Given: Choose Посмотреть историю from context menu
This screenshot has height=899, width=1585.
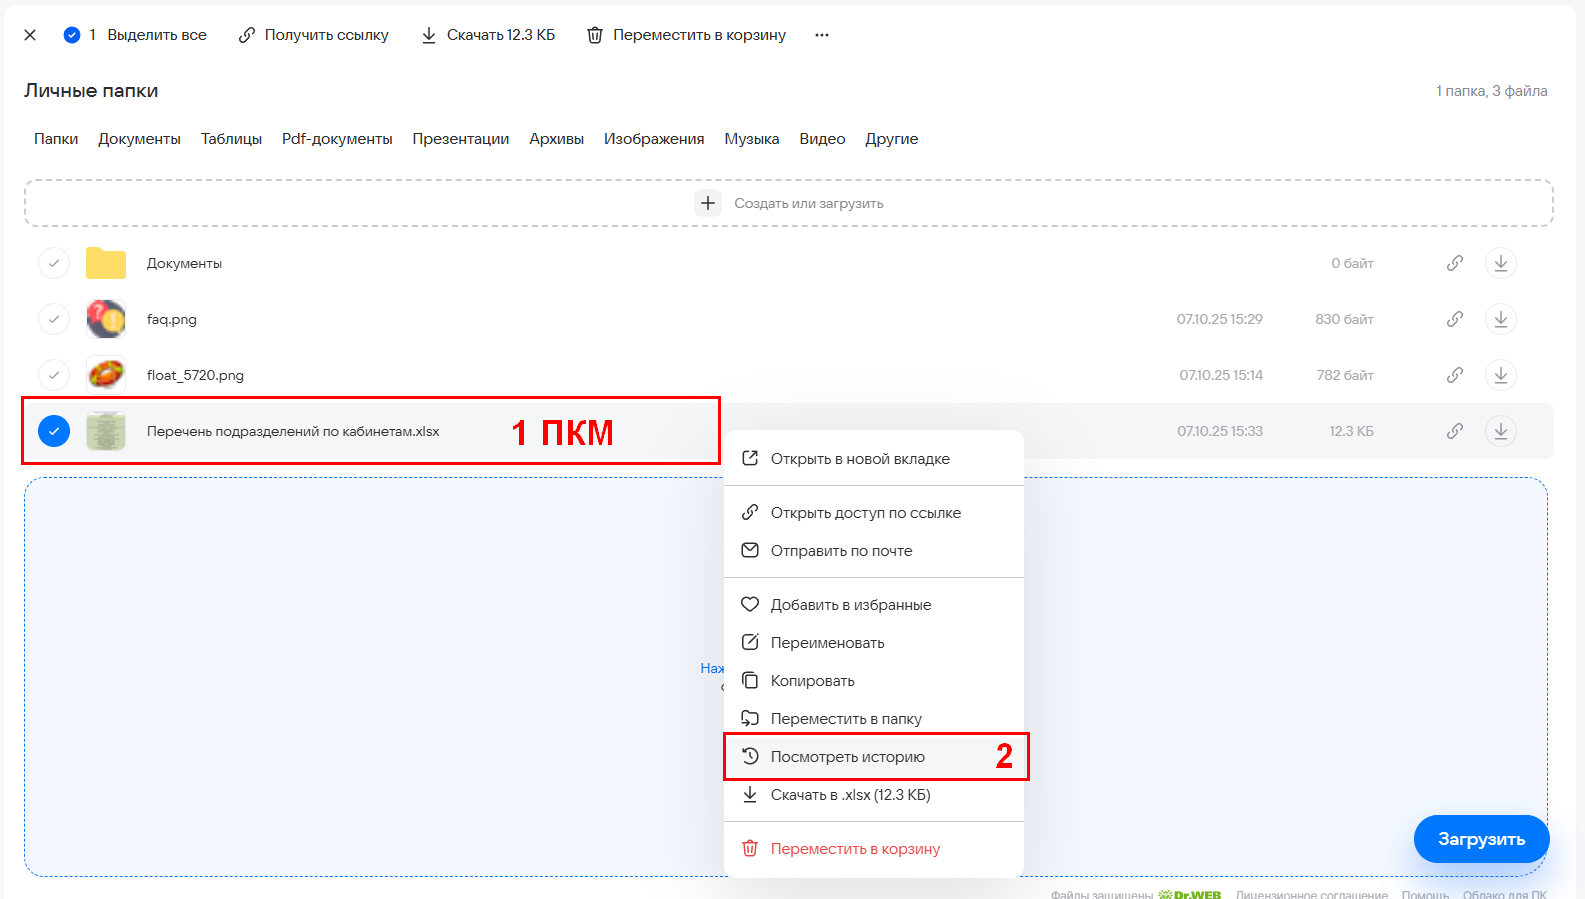Looking at the screenshot, I should coord(847,757).
